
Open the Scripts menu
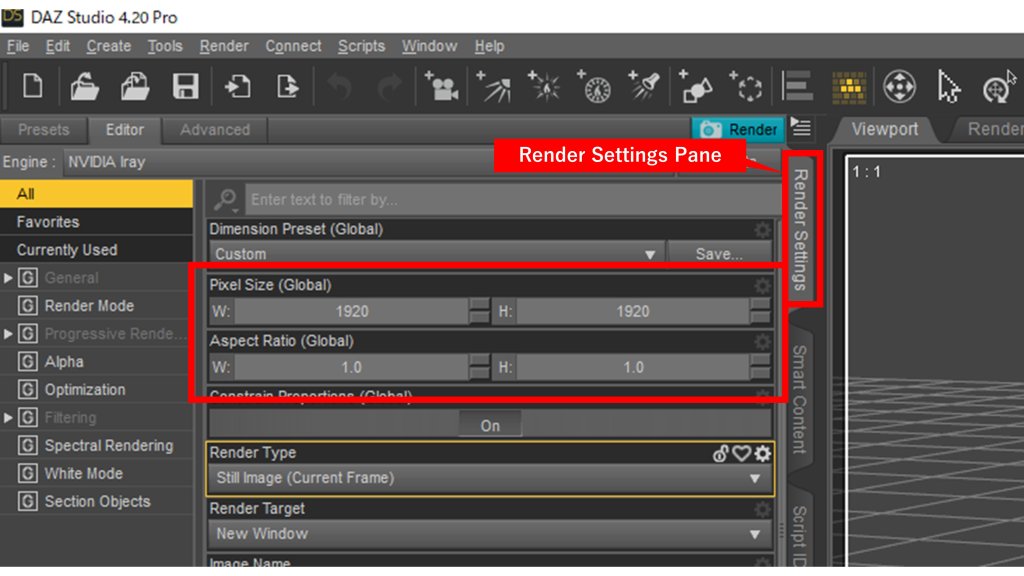(361, 46)
